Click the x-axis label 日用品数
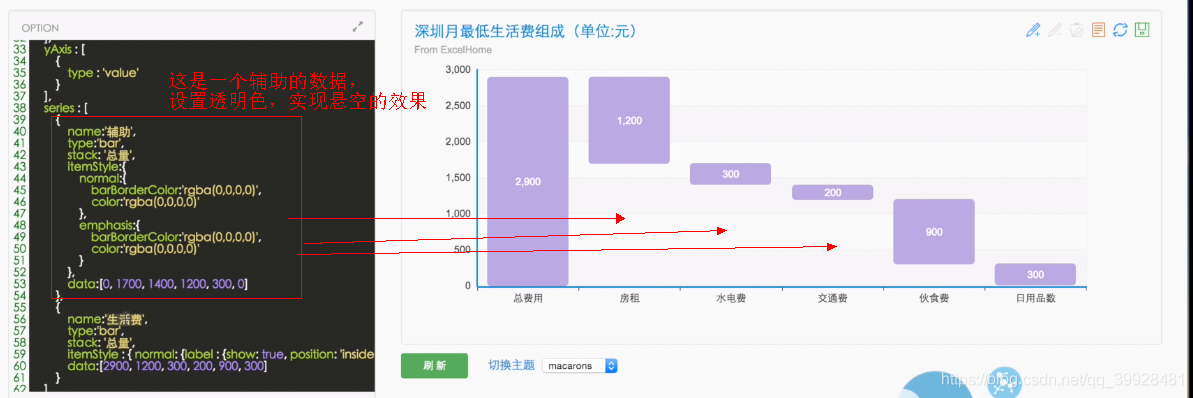 coord(1035,298)
